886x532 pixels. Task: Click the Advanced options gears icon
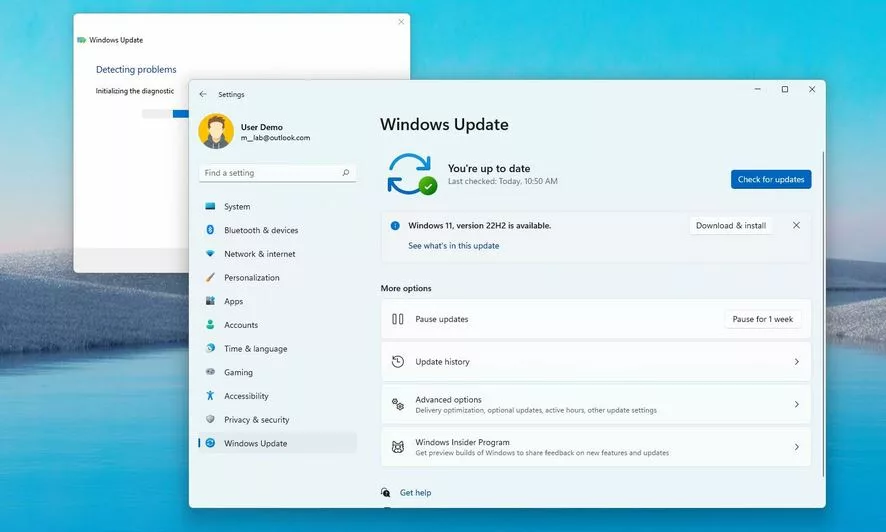(x=398, y=404)
